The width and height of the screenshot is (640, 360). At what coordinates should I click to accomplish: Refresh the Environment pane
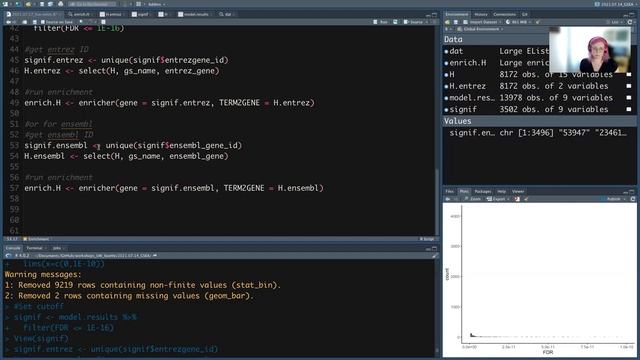(631, 22)
